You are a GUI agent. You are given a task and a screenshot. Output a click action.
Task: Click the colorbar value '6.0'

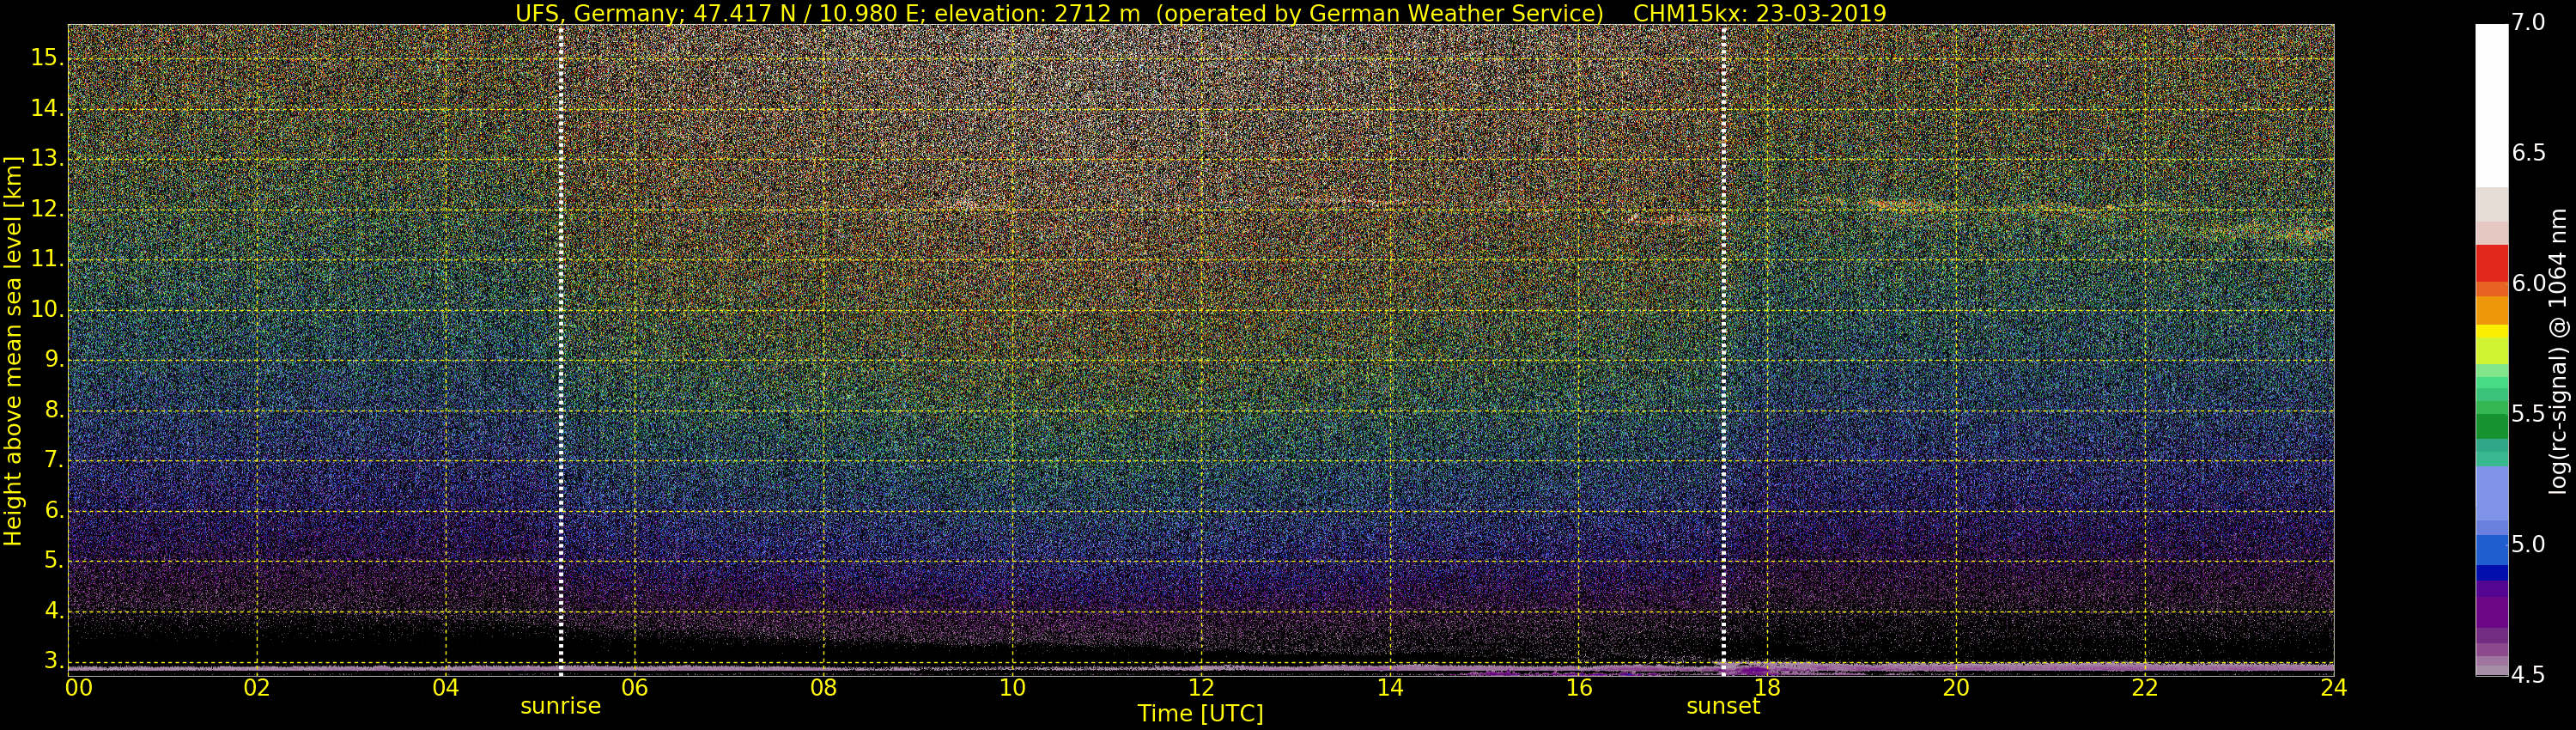pos(2528,284)
